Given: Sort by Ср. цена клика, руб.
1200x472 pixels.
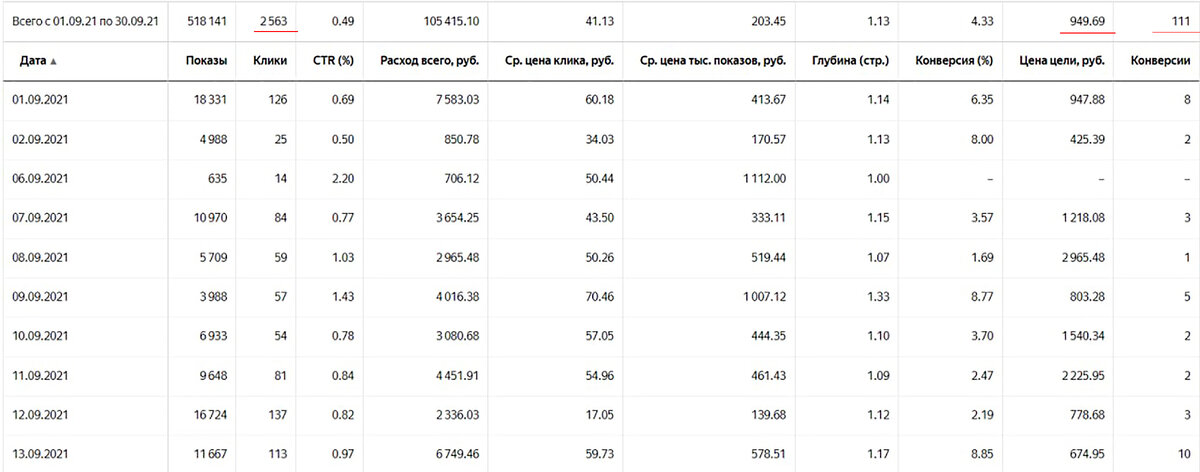Looking at the screenshot, I should click(558, 61).
